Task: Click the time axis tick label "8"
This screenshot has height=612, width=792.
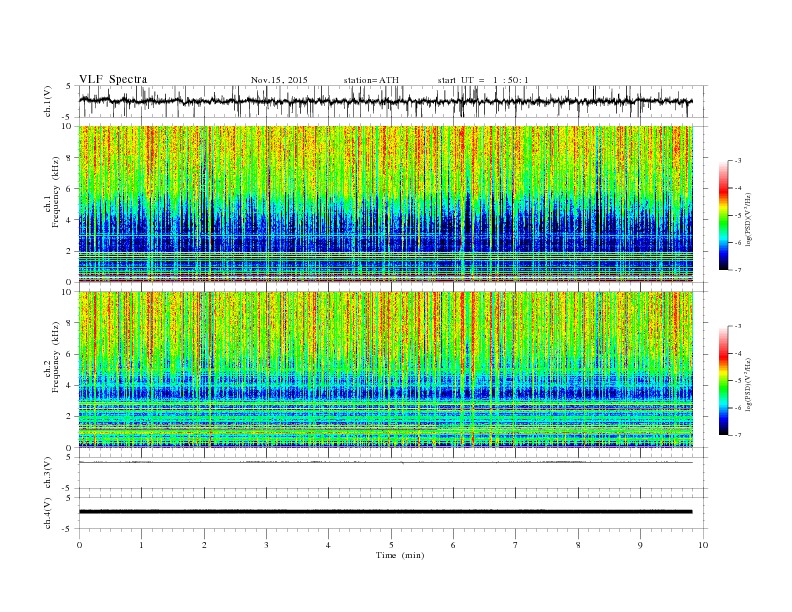Action: click(x=578, y=545)
